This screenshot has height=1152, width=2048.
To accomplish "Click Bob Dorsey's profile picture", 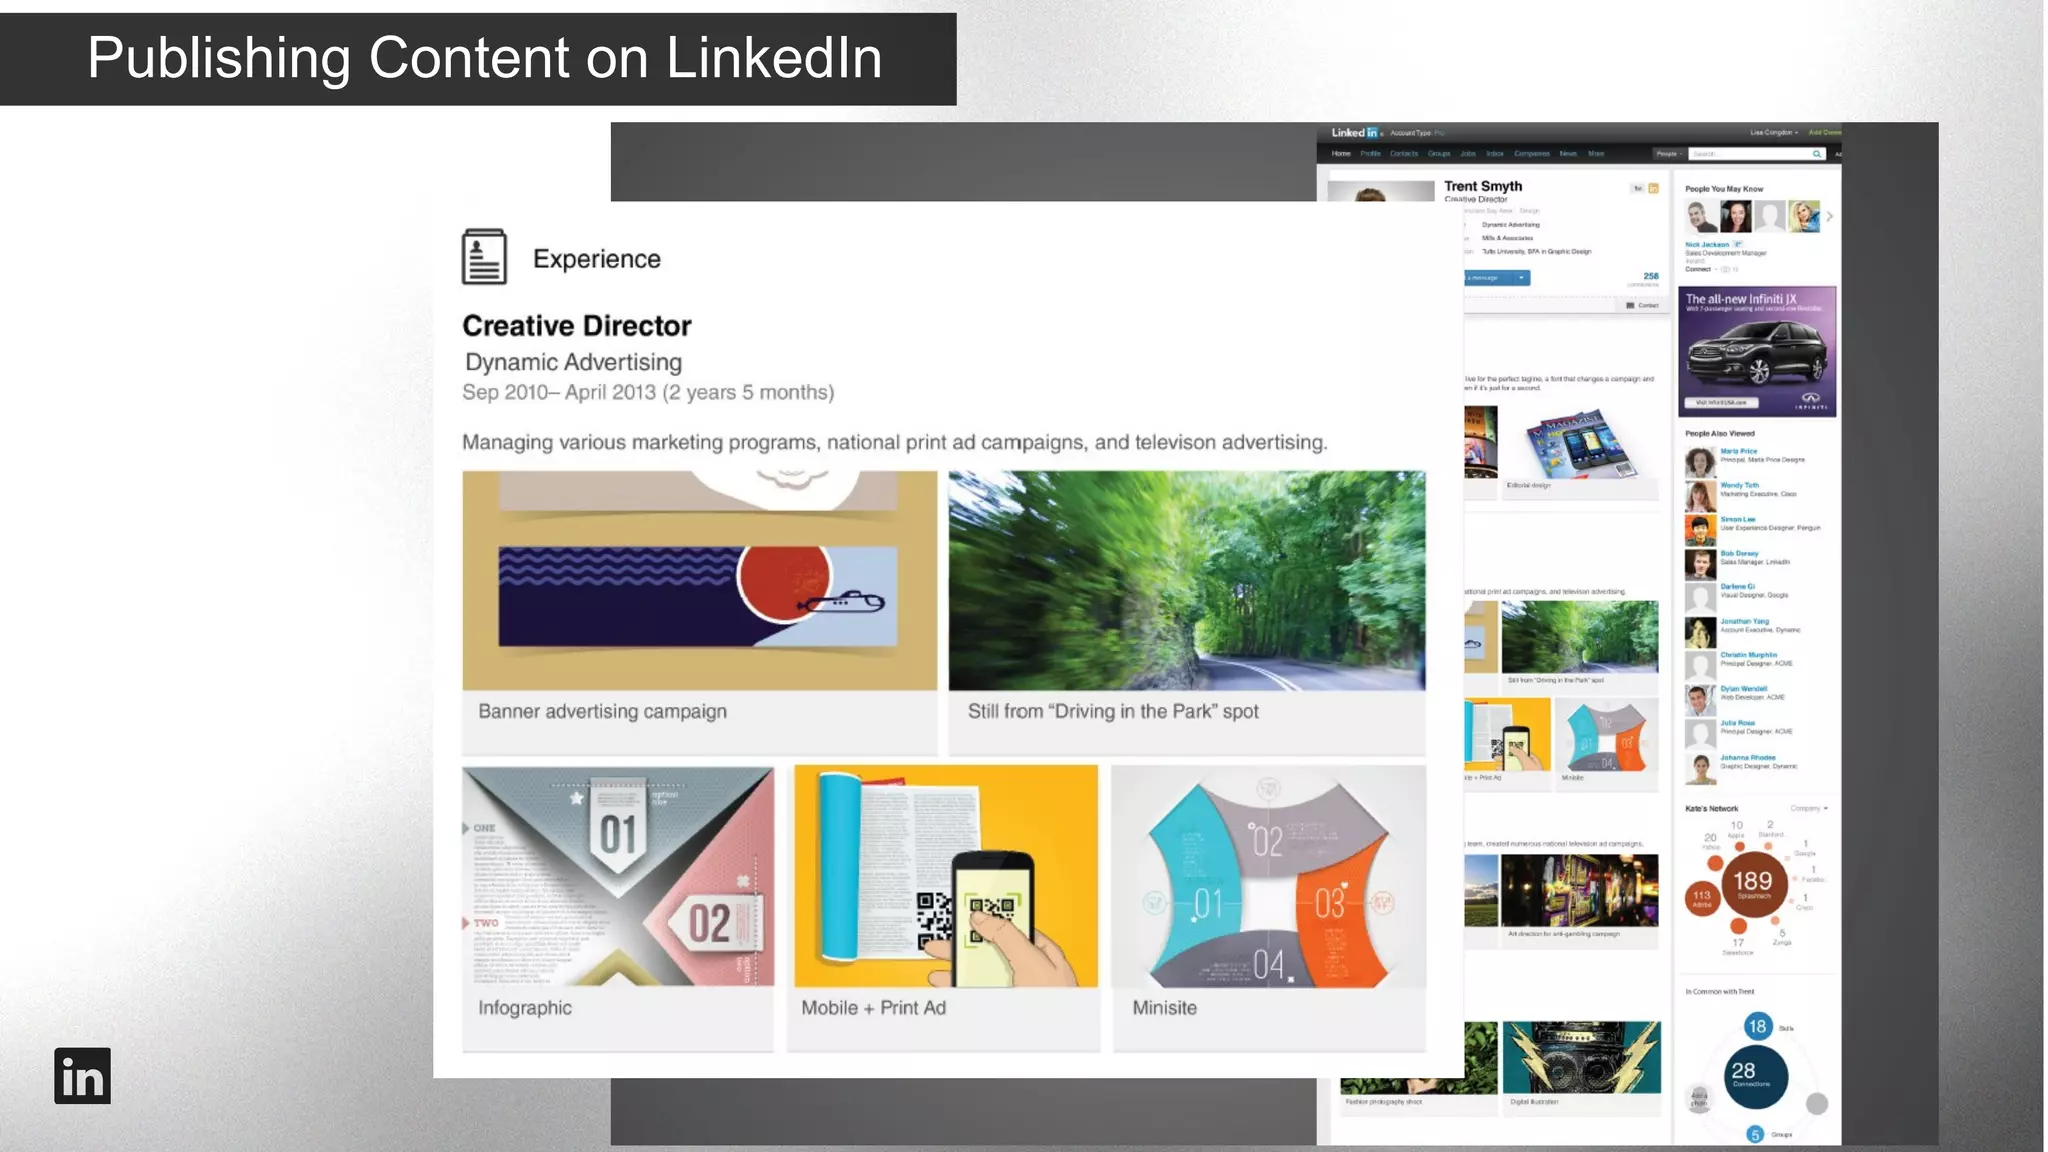I will tap(1700, 564).
